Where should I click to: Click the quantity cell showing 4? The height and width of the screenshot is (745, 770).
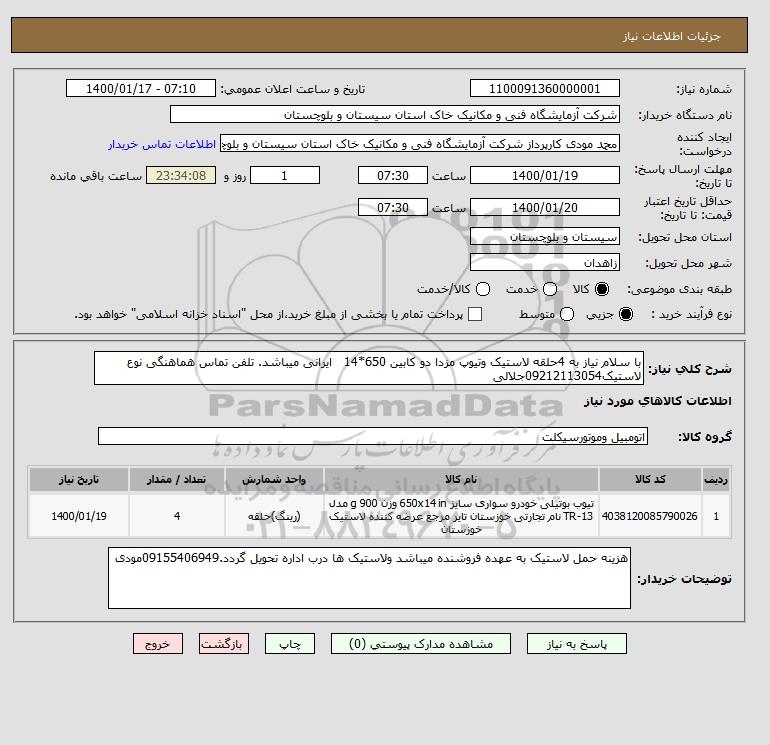[177, 516]
